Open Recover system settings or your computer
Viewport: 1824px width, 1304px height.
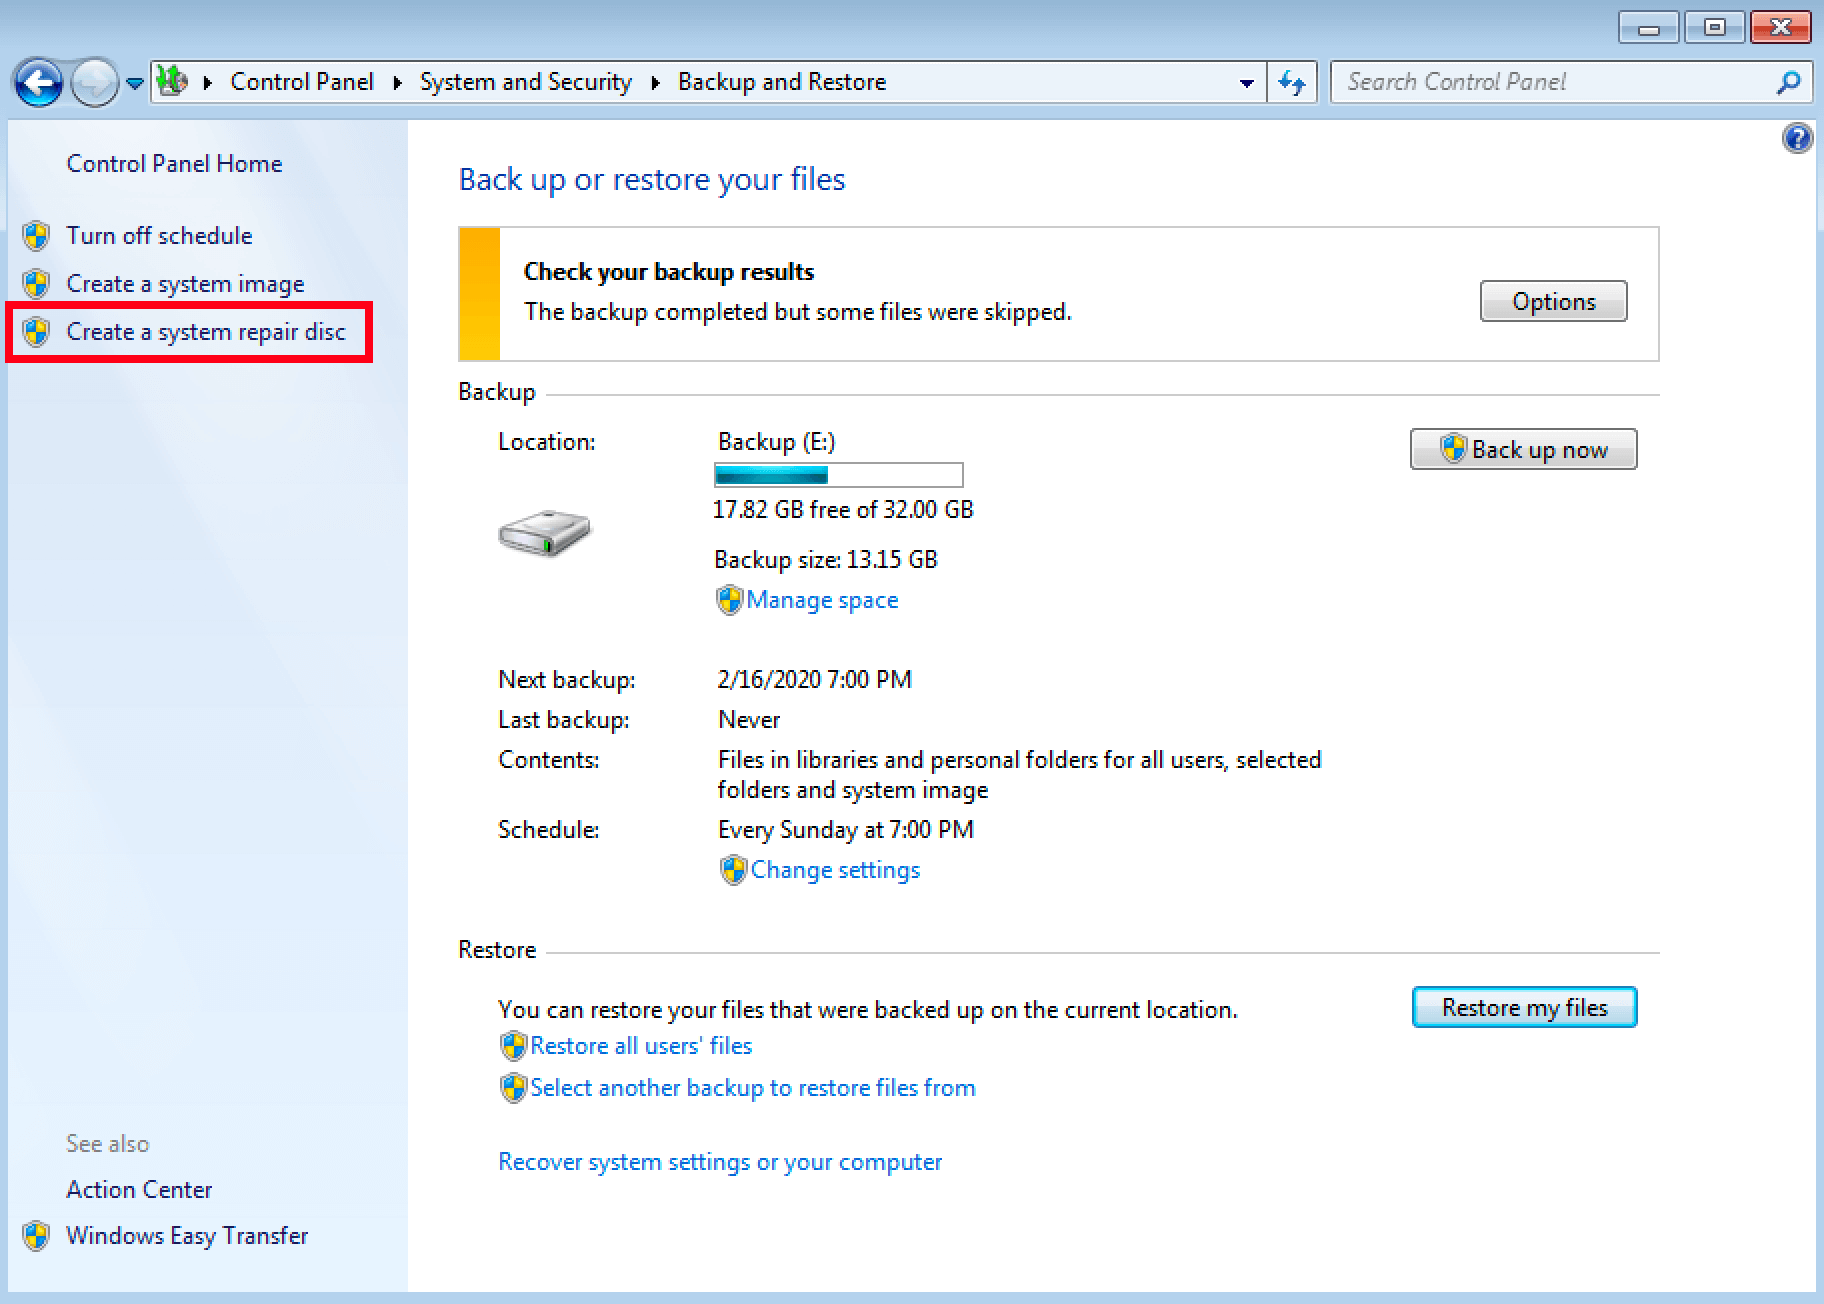pyautogui.click(x=720, y=1162)
